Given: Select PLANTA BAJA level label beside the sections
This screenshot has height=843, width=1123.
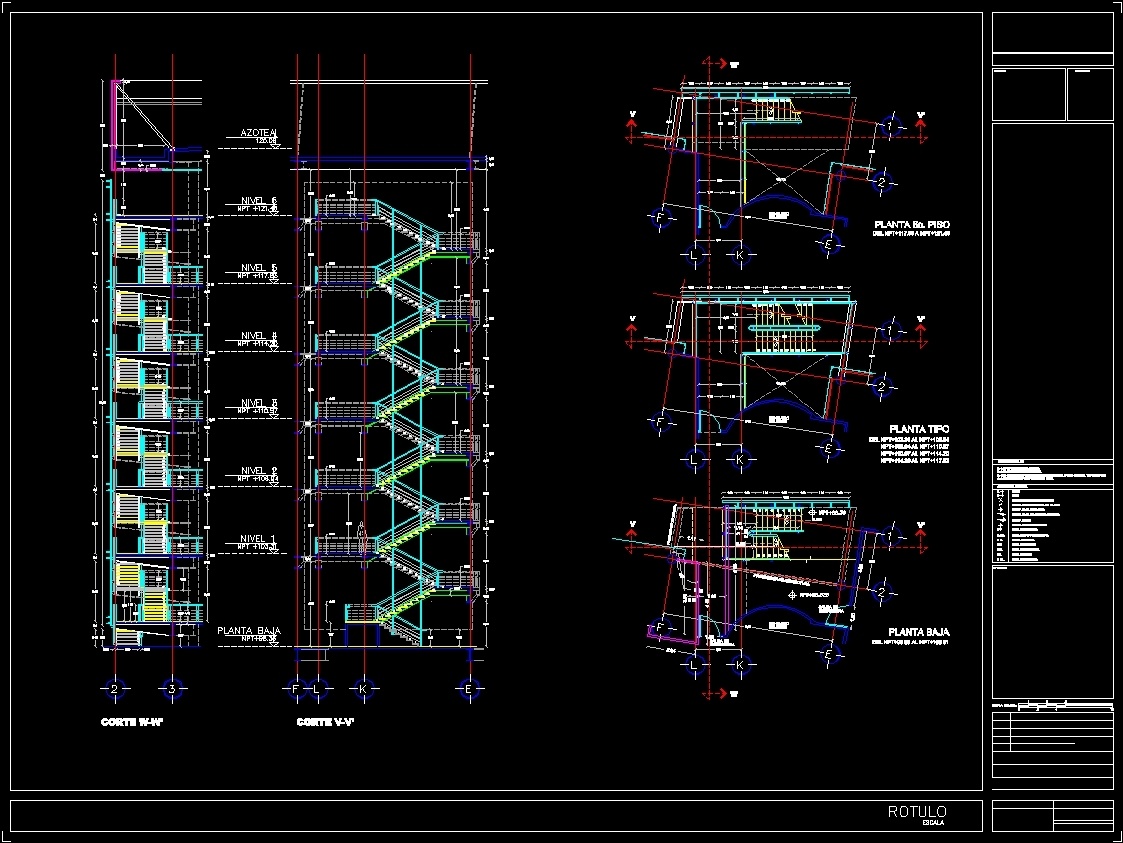Looking at the screenshot, I should point(249,631).
